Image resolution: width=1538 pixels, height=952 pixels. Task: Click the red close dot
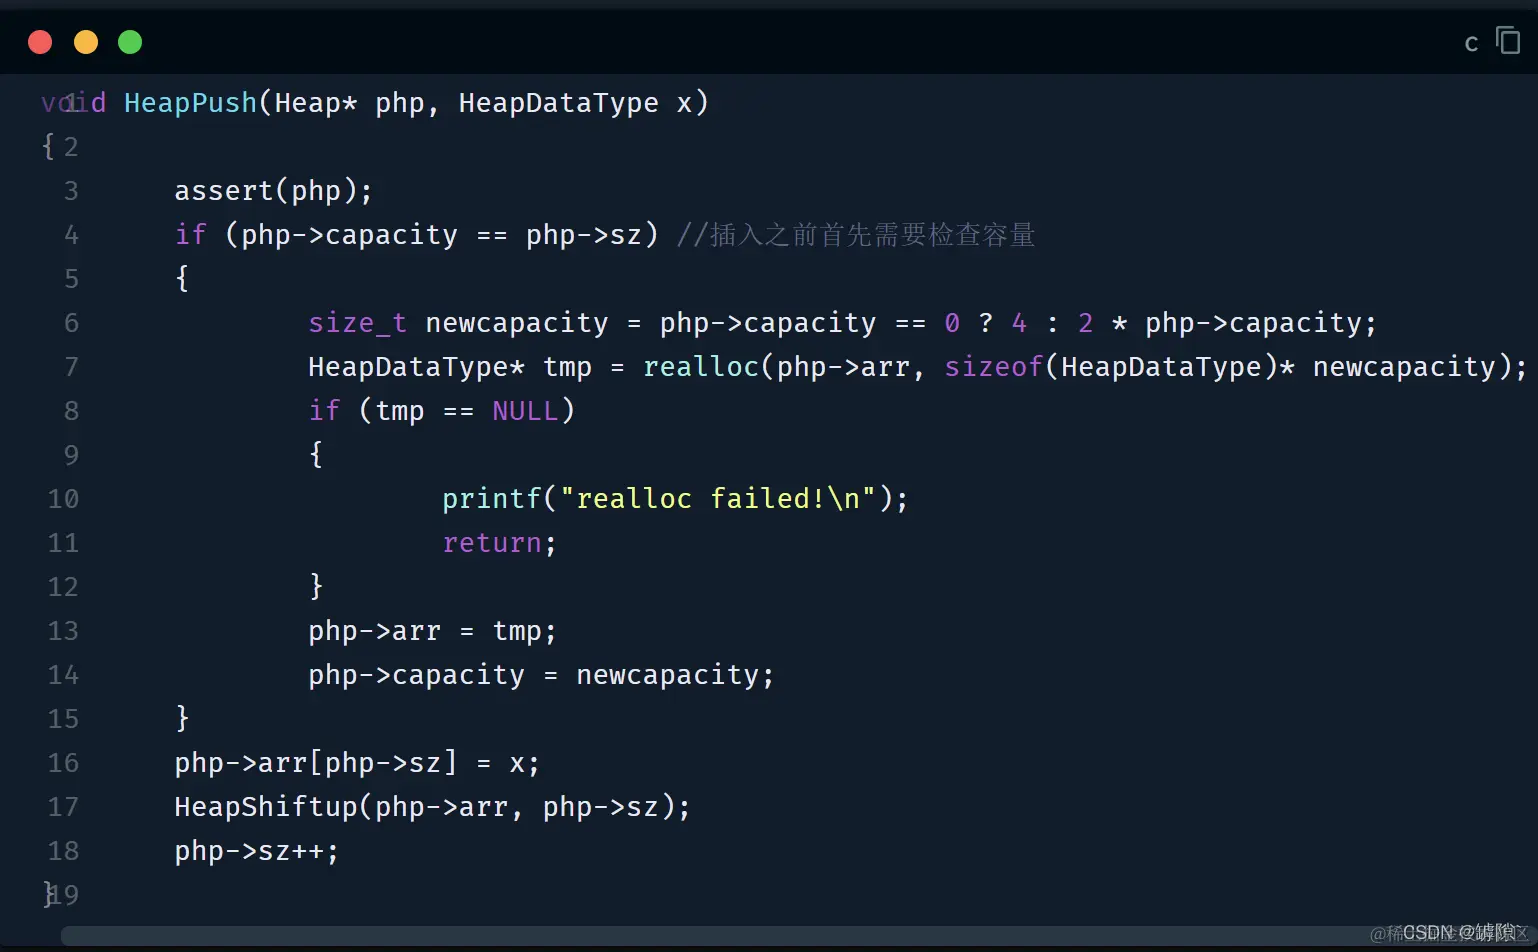coord(40,42)
